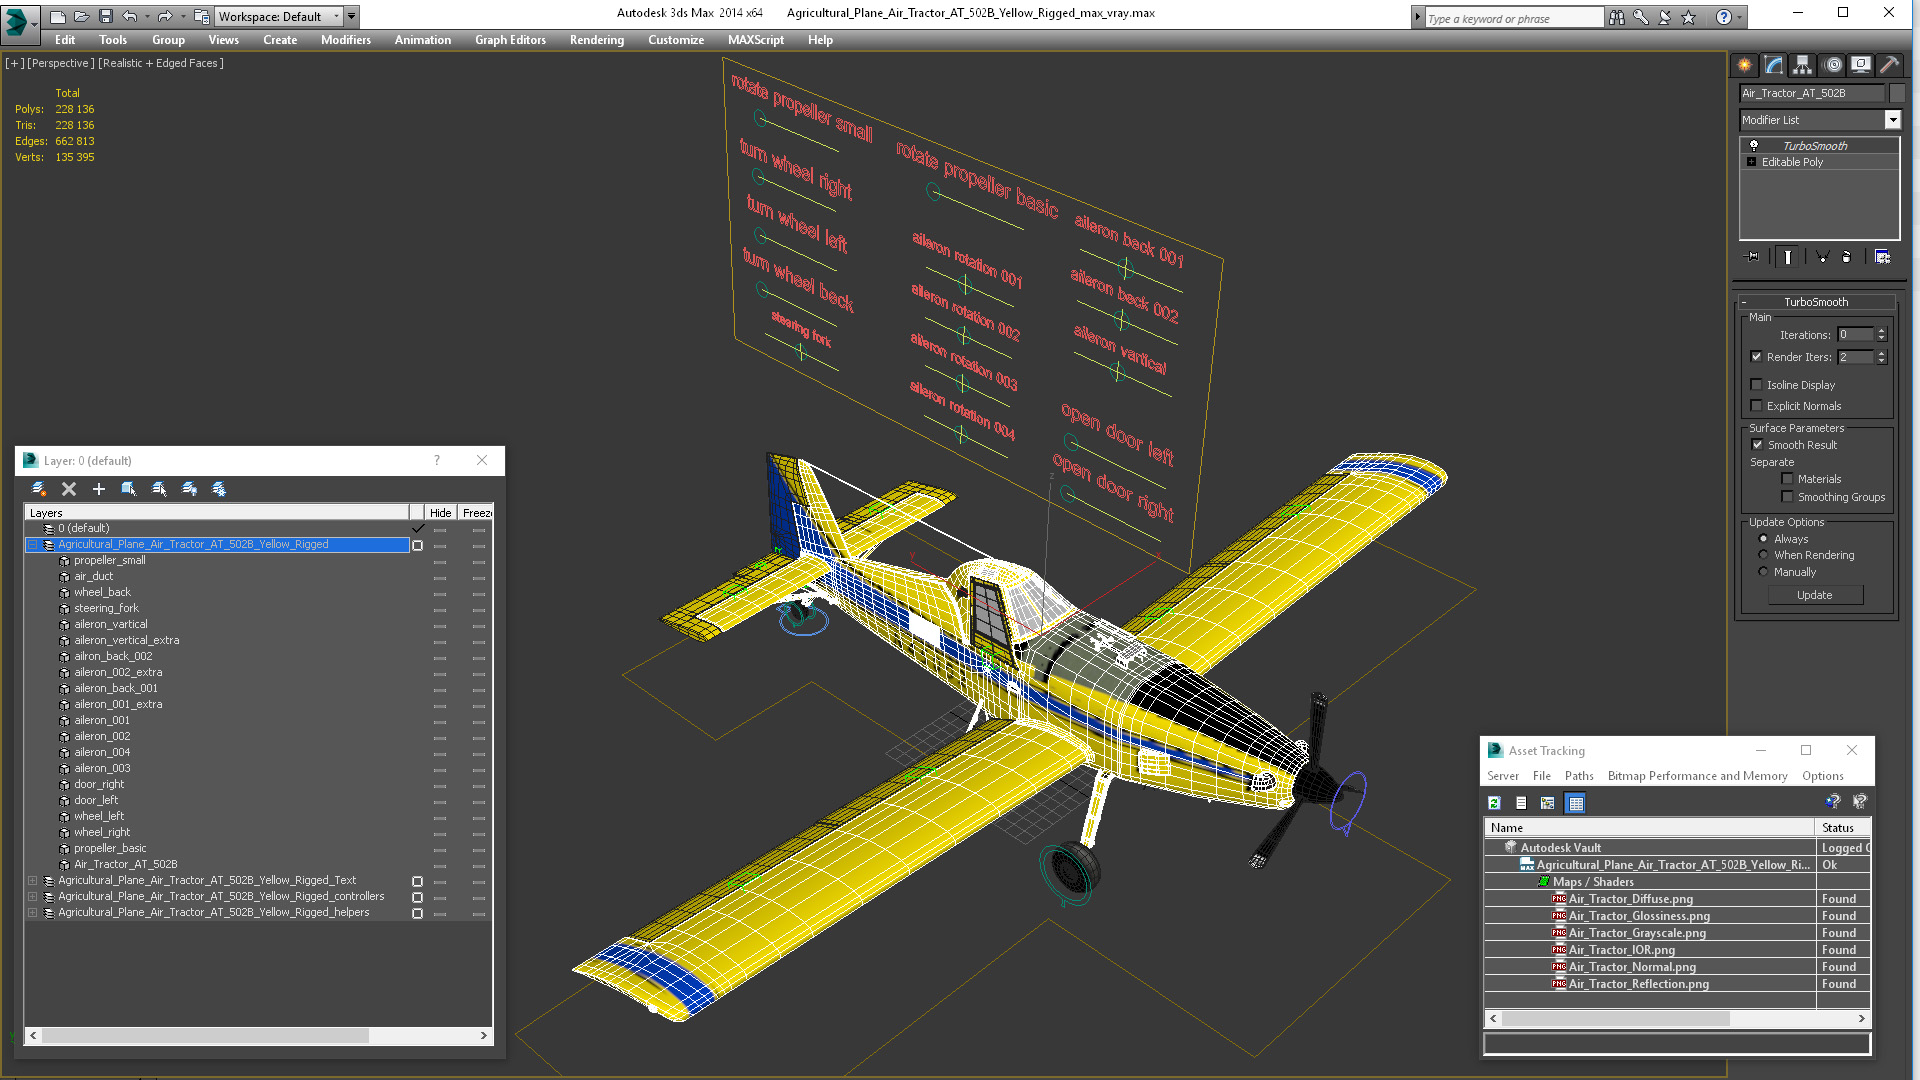Open the Motion panel wheel tab
Screen dimensions: 1920x1080
[1832, 65]
